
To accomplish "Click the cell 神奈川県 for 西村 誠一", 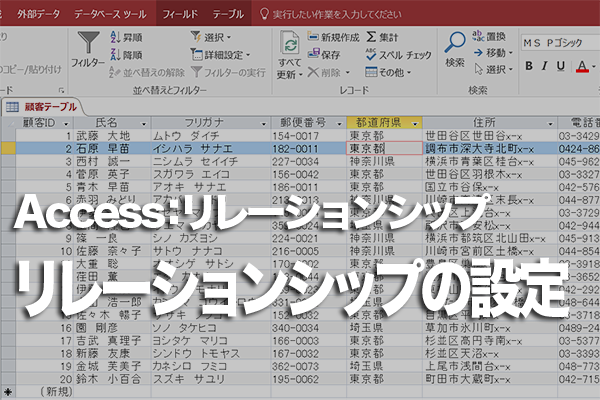I will (384, 162).
